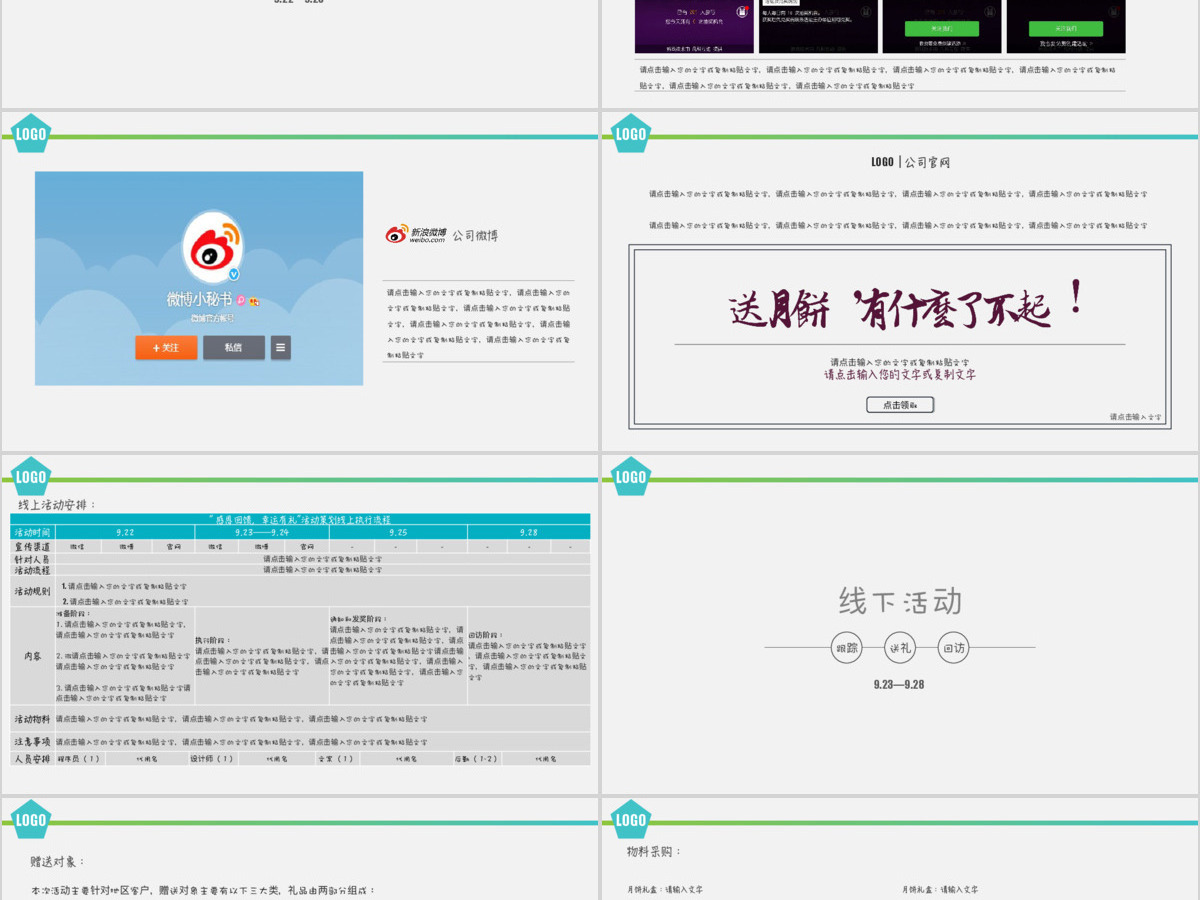Click the 活动时间 header cell
Image resolution: width=1200 pixels, height=900 pixels.
tap(33, 533)
